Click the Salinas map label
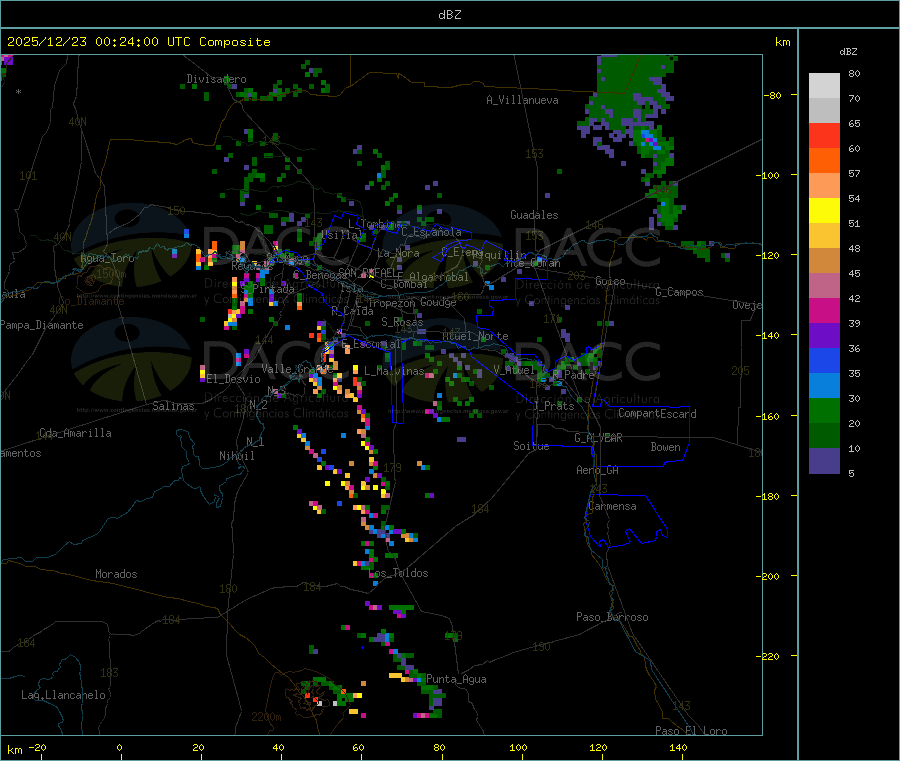The height and width of the screenshot is (761, 900). click(173, 406)
